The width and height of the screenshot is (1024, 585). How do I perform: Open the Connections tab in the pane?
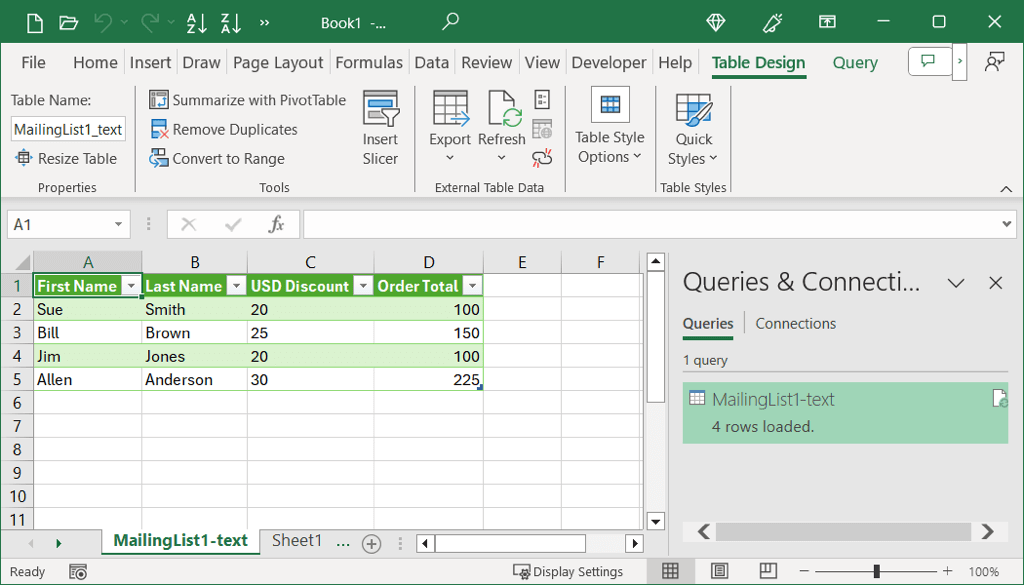point(795,323)
